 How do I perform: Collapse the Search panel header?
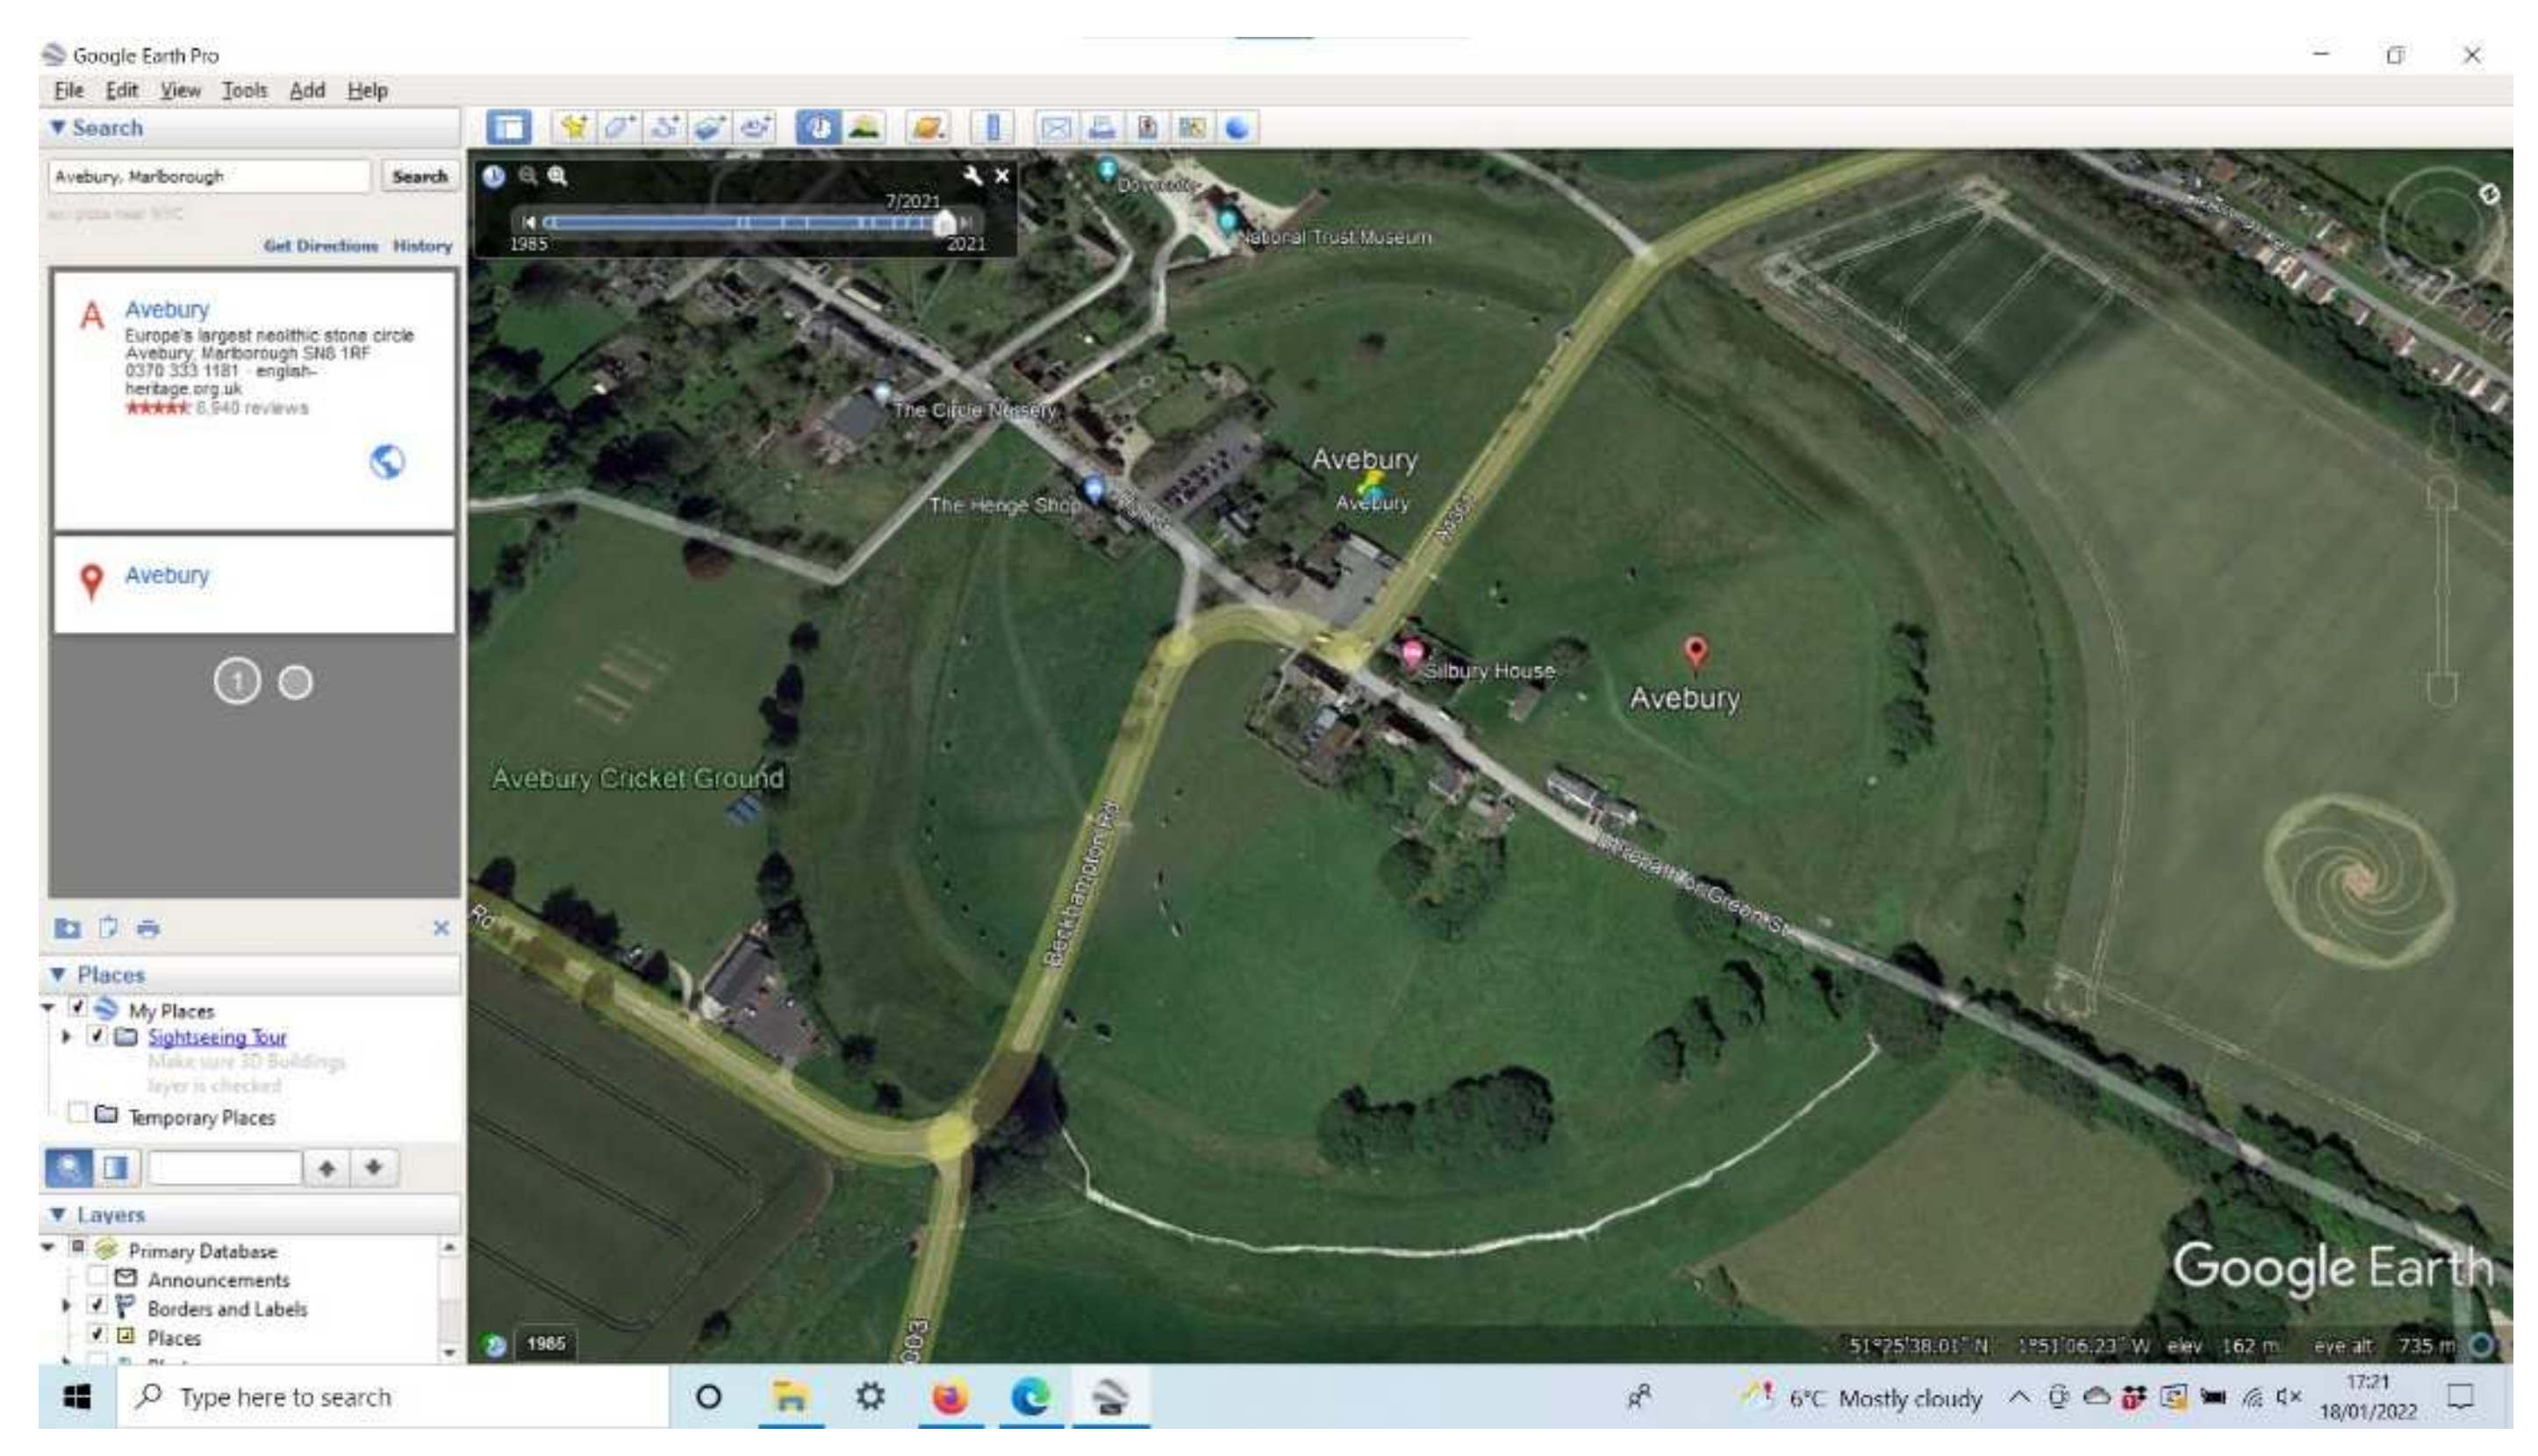(x=58, y=128)
